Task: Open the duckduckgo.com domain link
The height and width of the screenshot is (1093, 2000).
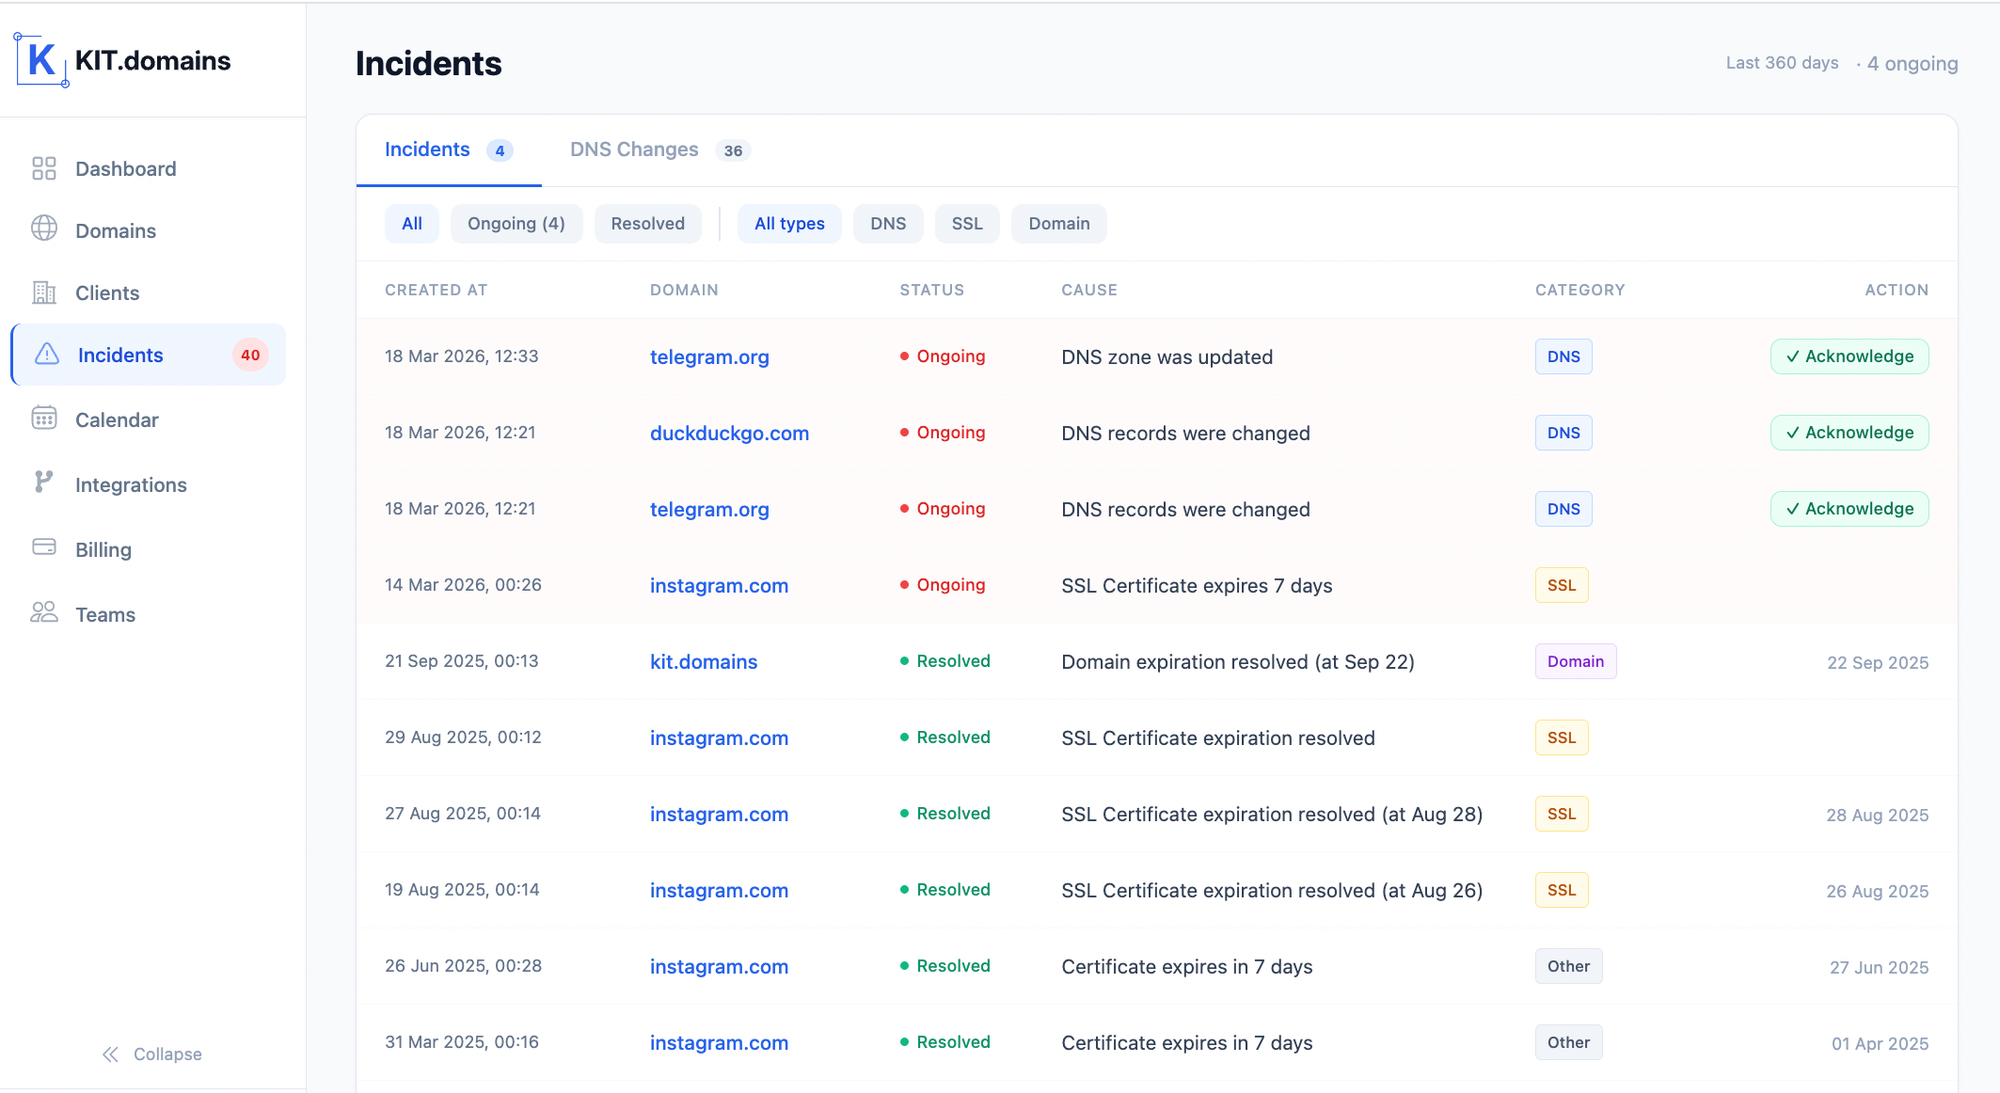Action: 729,433
